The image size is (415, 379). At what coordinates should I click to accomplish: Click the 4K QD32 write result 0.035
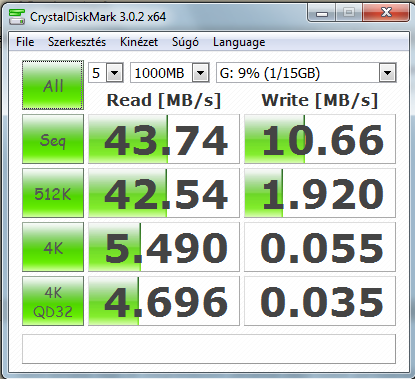pos(320,301)
